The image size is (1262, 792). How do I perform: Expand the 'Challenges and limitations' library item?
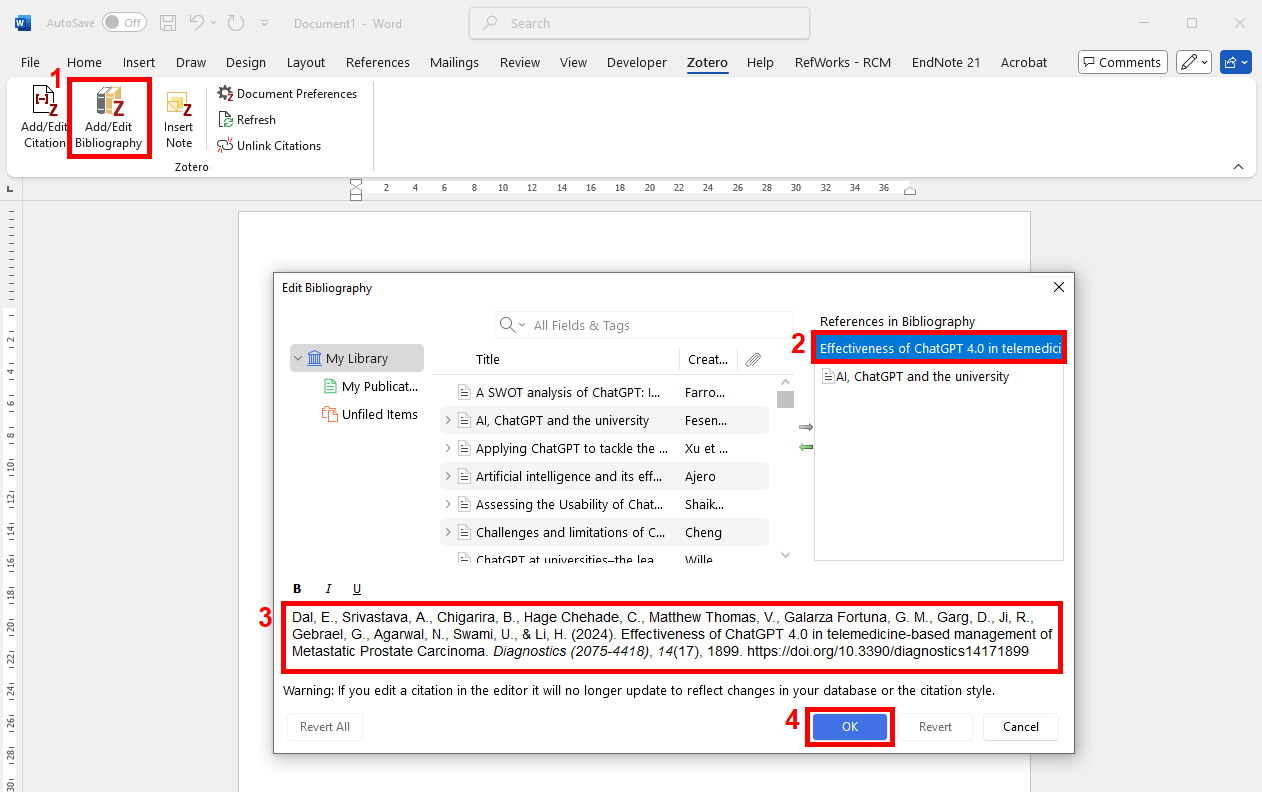448,533
